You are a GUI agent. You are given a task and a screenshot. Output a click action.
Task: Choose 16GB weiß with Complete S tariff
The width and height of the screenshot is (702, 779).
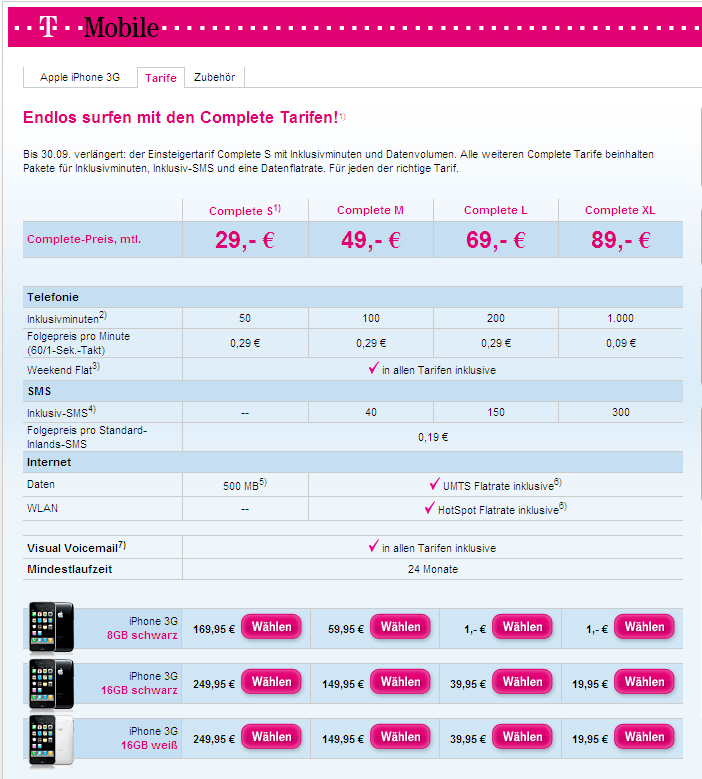271,737
